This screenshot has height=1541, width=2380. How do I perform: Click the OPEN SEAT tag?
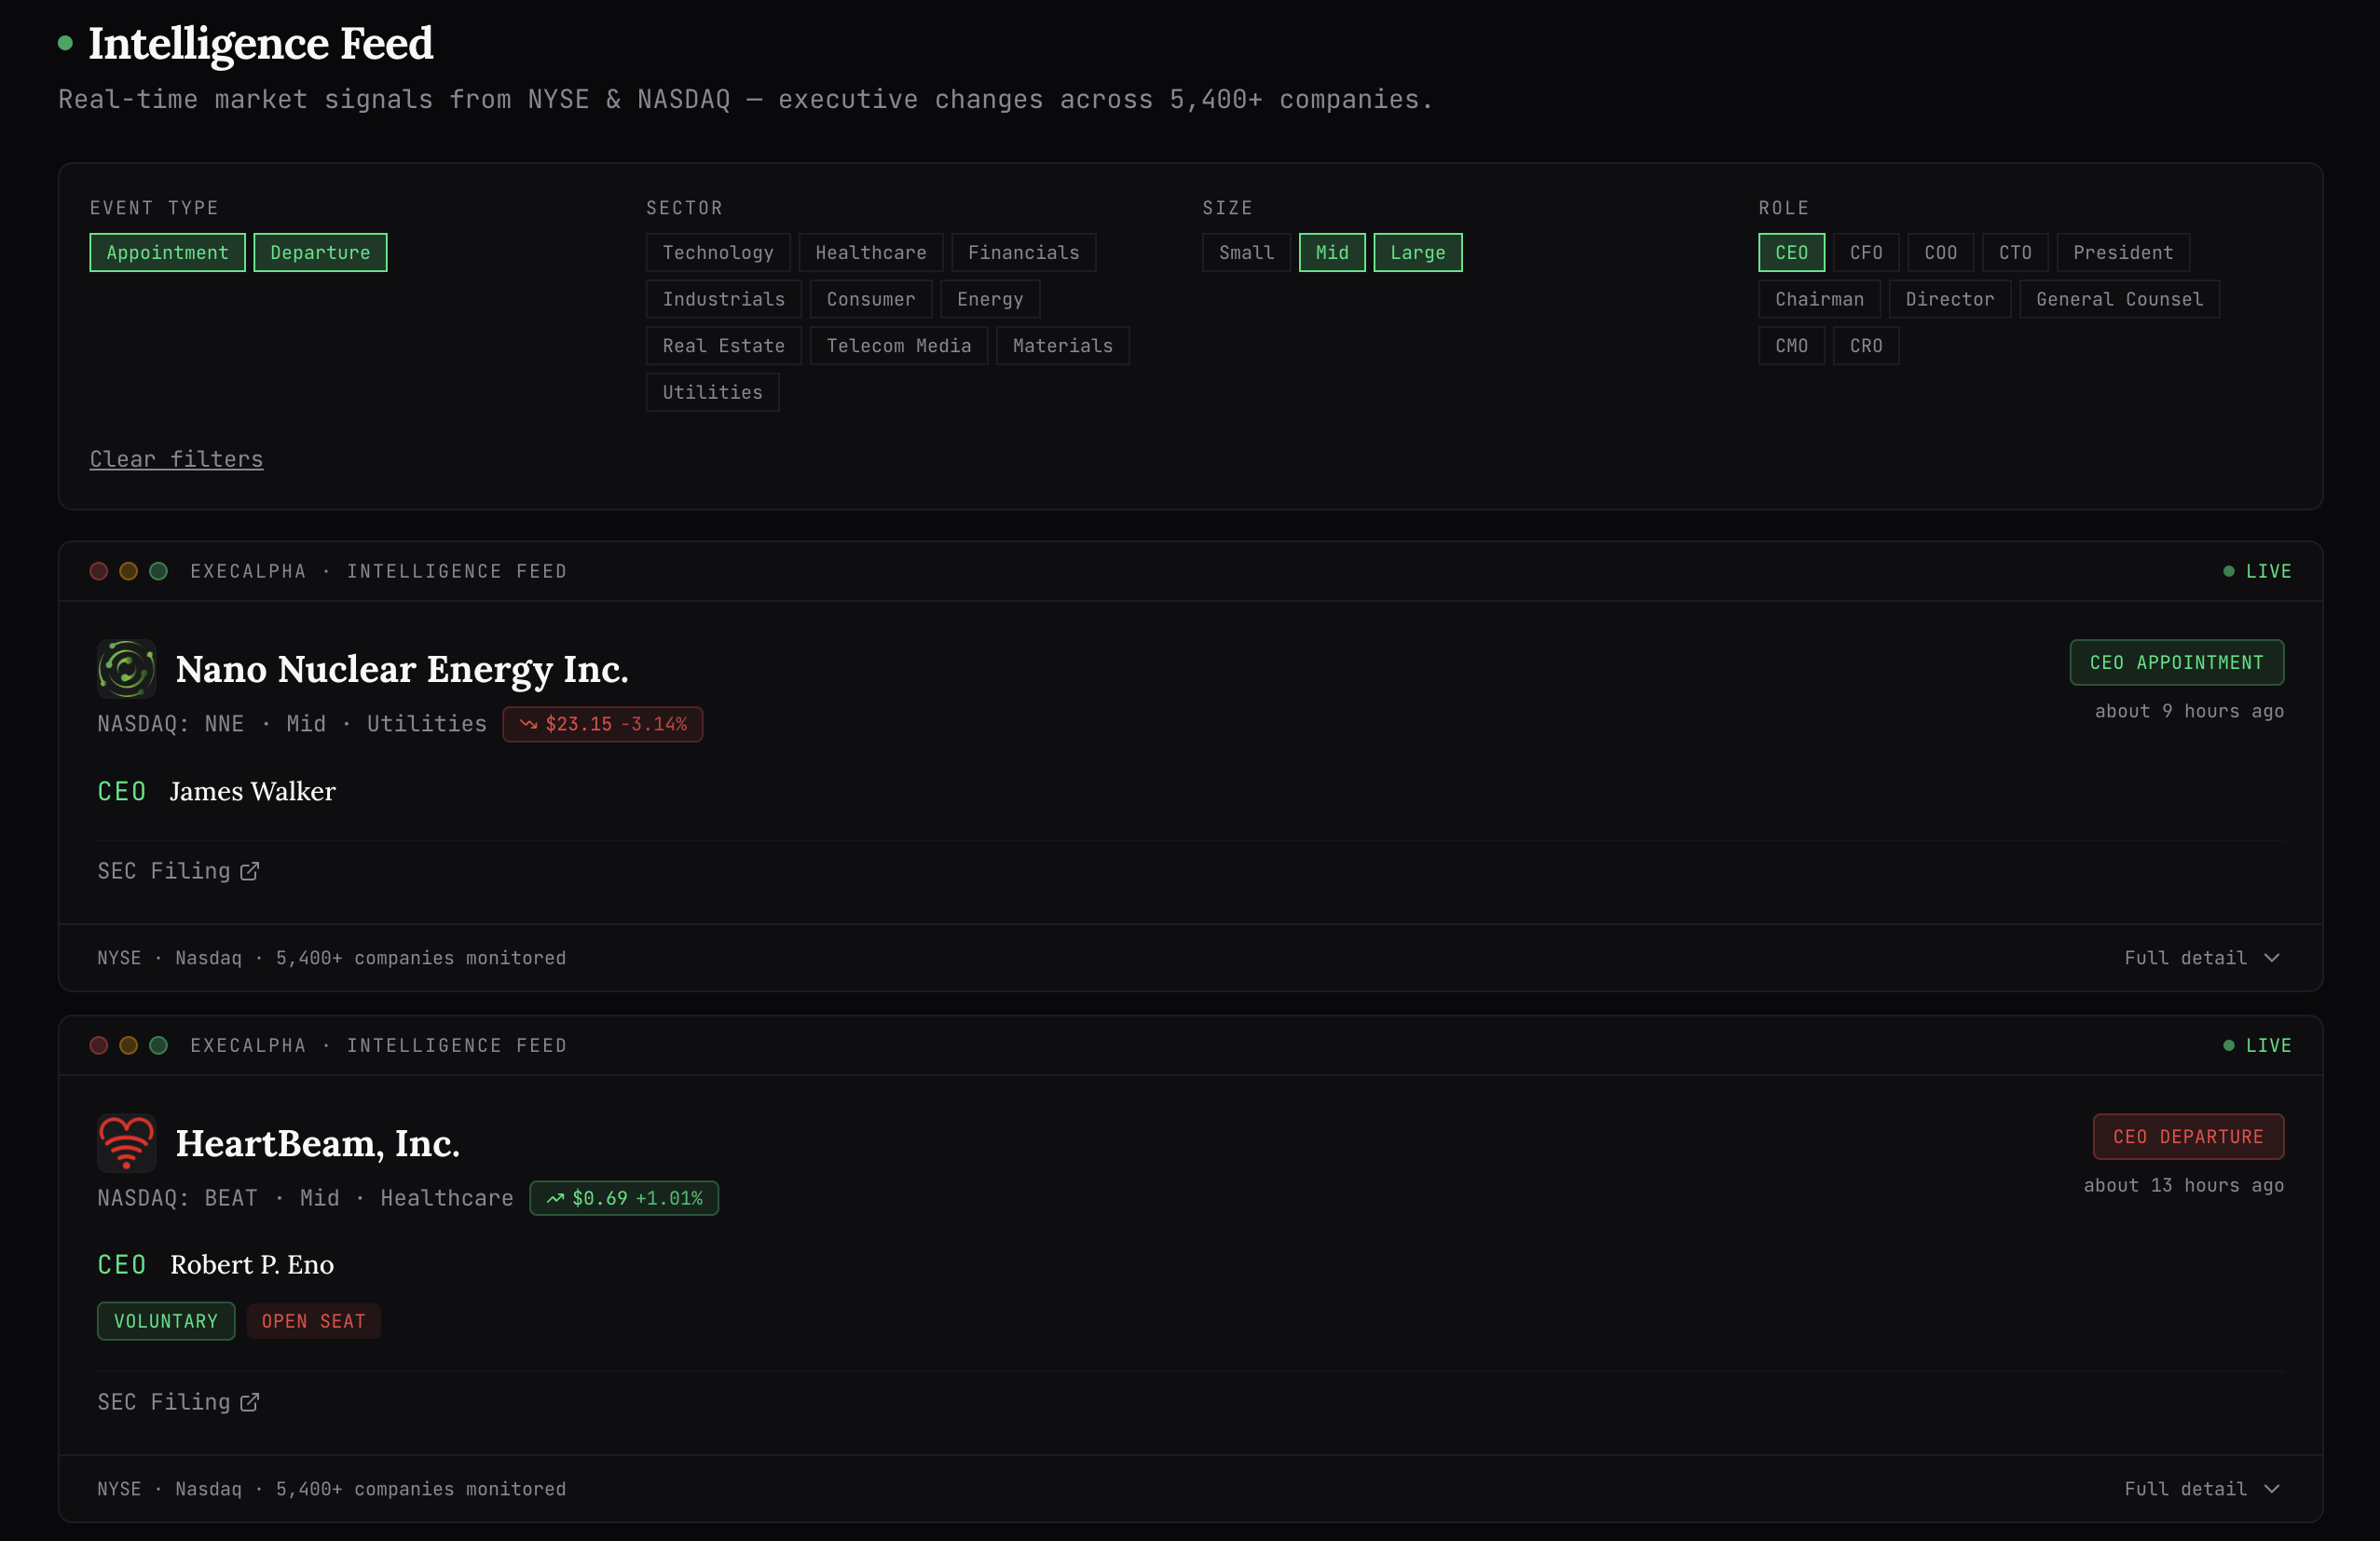(313, 1321)
